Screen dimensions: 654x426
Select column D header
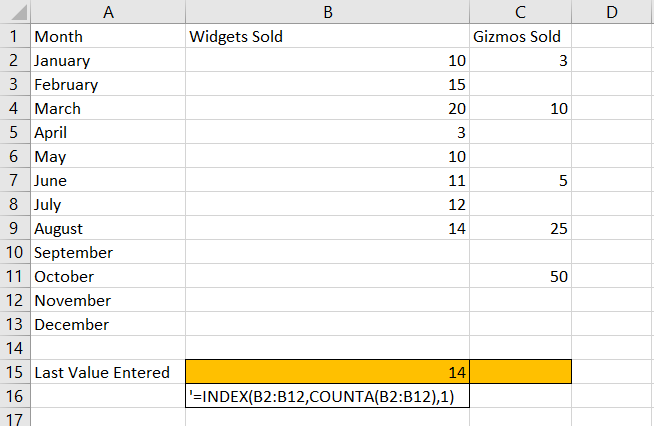(x=612, y=12)
